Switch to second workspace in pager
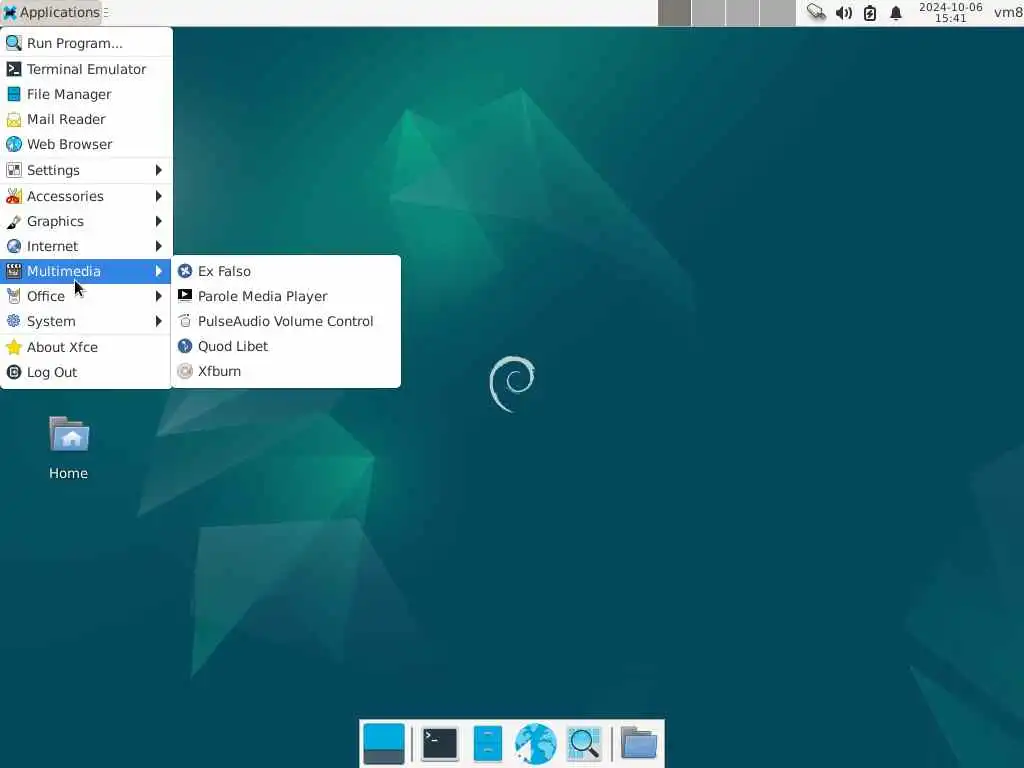 point(709,13)
